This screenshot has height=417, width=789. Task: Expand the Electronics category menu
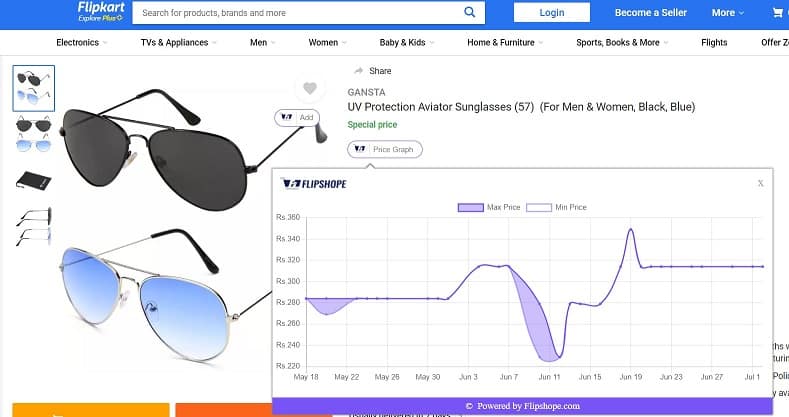(x=81, y=43)
